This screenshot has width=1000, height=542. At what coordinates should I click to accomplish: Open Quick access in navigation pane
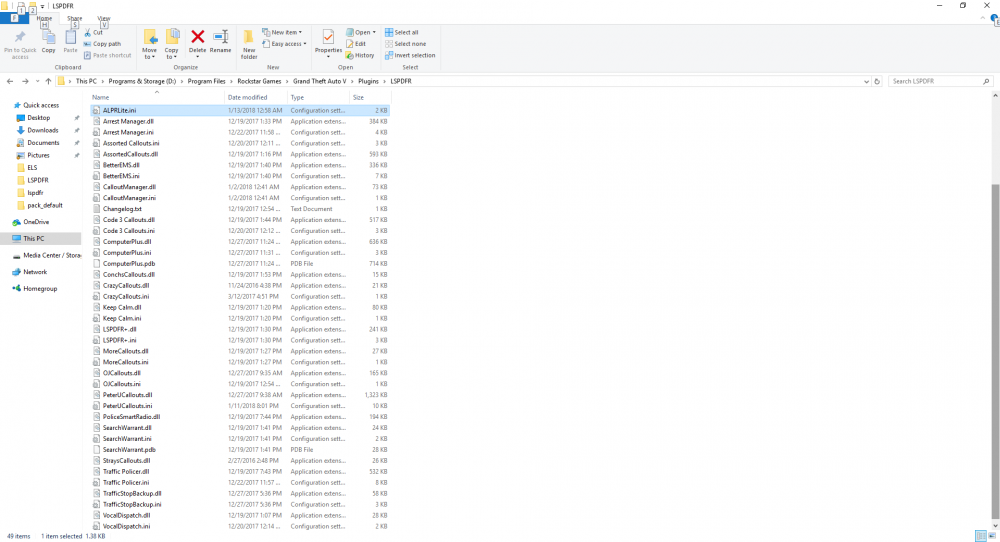pos(41,105)
